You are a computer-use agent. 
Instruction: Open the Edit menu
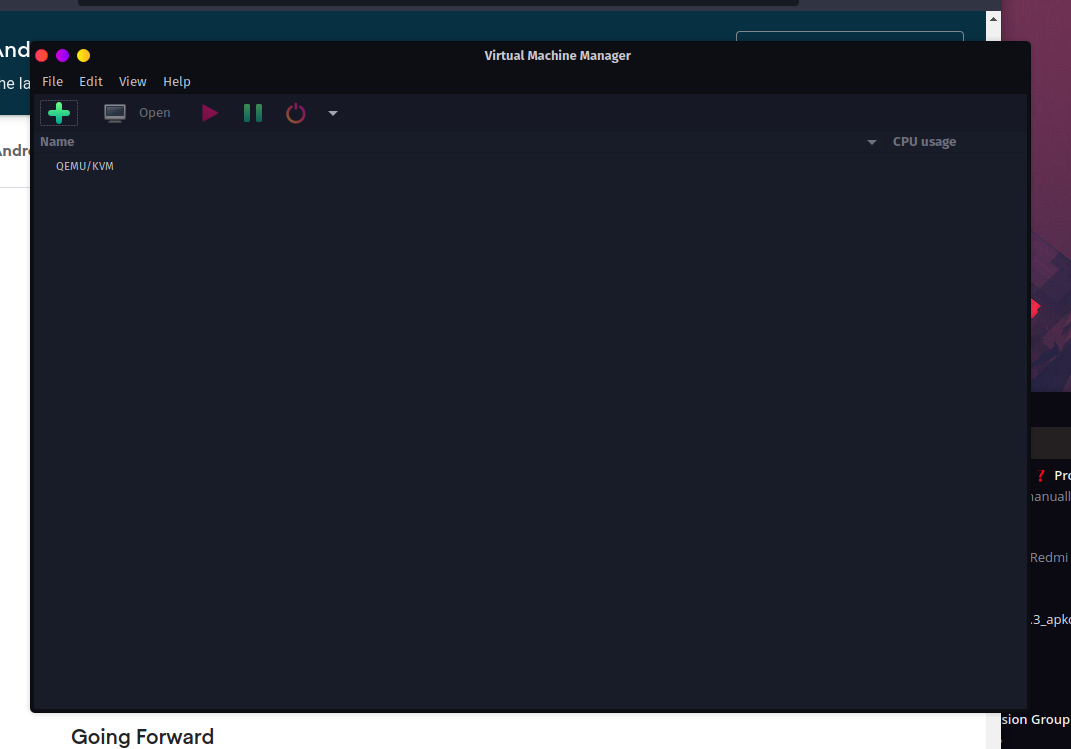coord(91,81)
